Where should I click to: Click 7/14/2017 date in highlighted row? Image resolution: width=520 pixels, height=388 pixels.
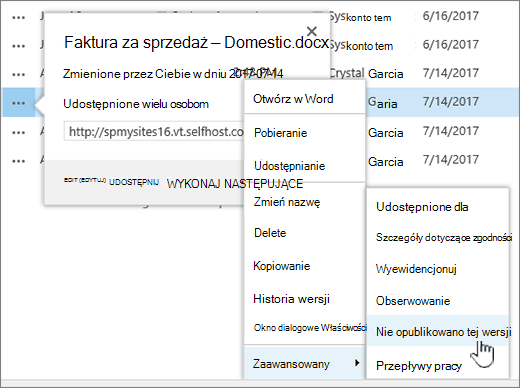point(451,101)
